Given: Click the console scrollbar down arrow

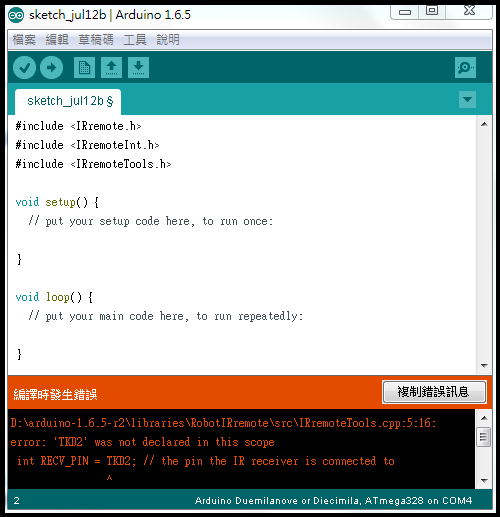Looking at the screenshot, I should click(484, 480).
